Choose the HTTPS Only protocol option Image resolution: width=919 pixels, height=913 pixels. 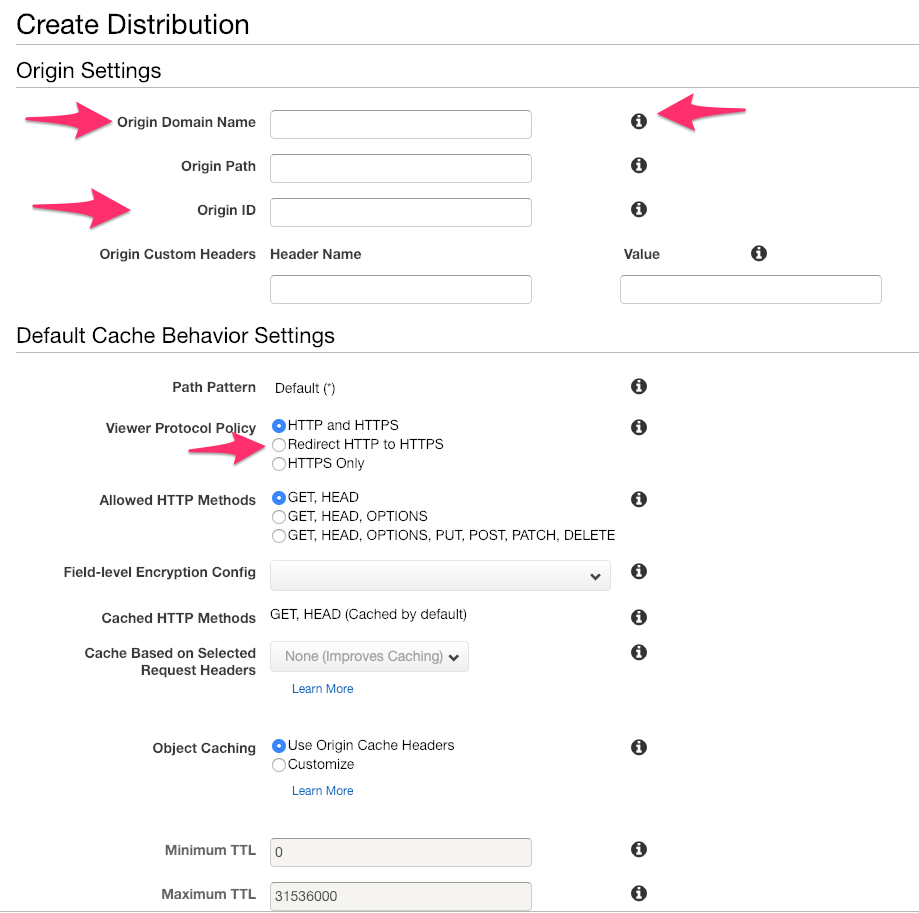[x=278, y=463]
